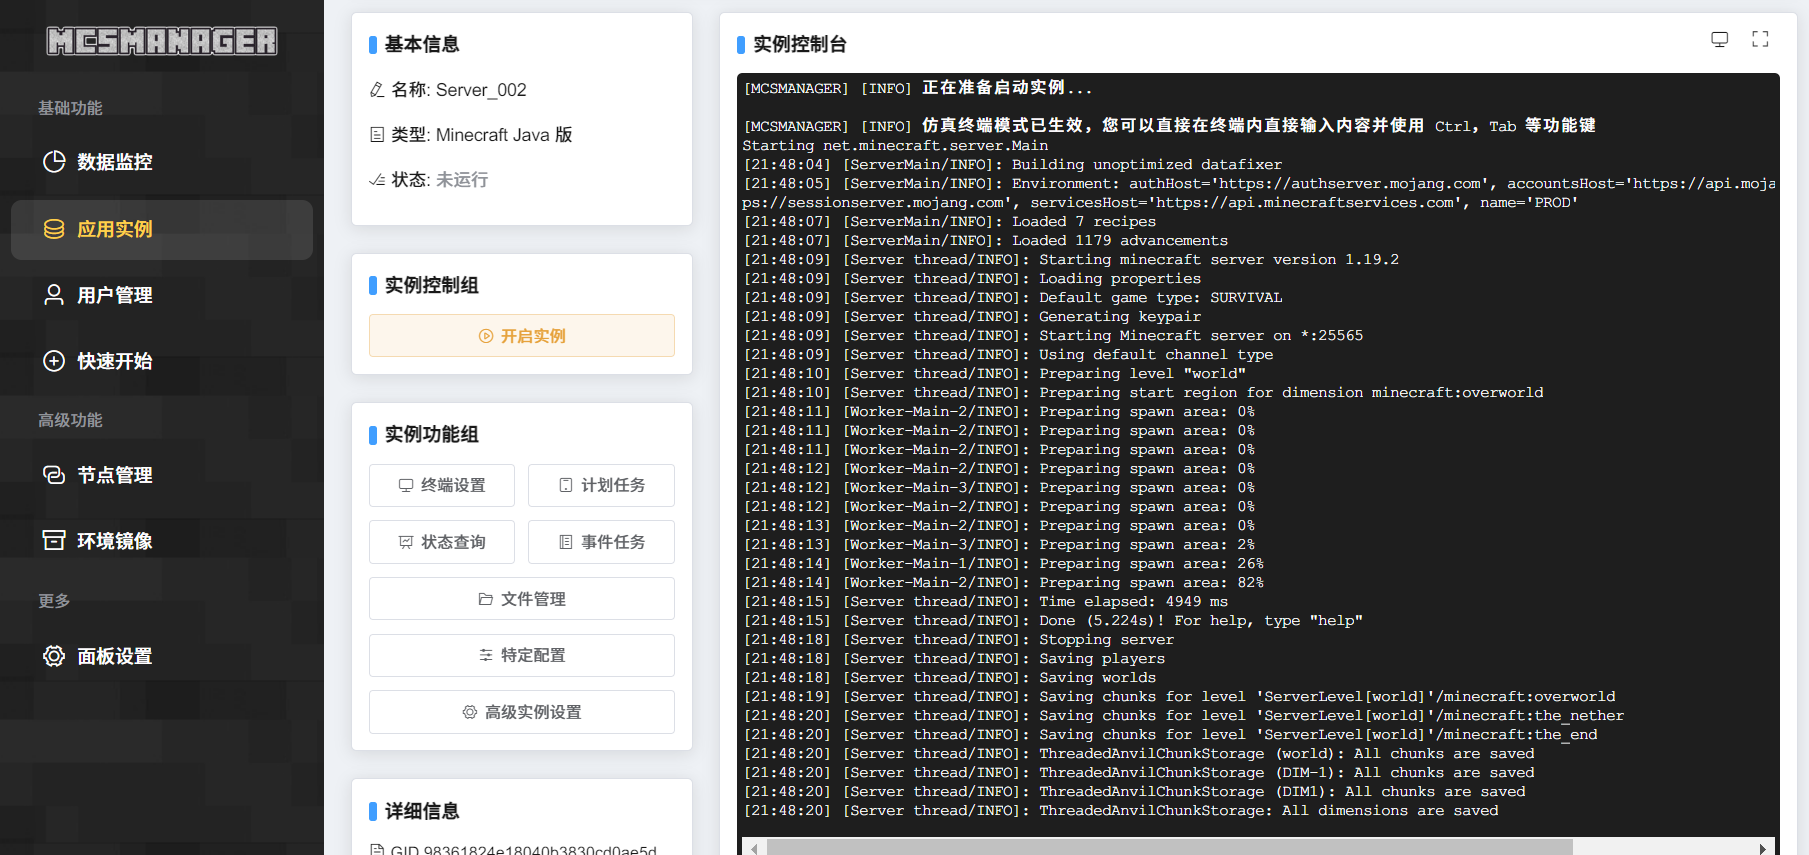Screen dimensions: 1809x855
Task: Start instance with 开启实例 button
Action: coord(522,336)
